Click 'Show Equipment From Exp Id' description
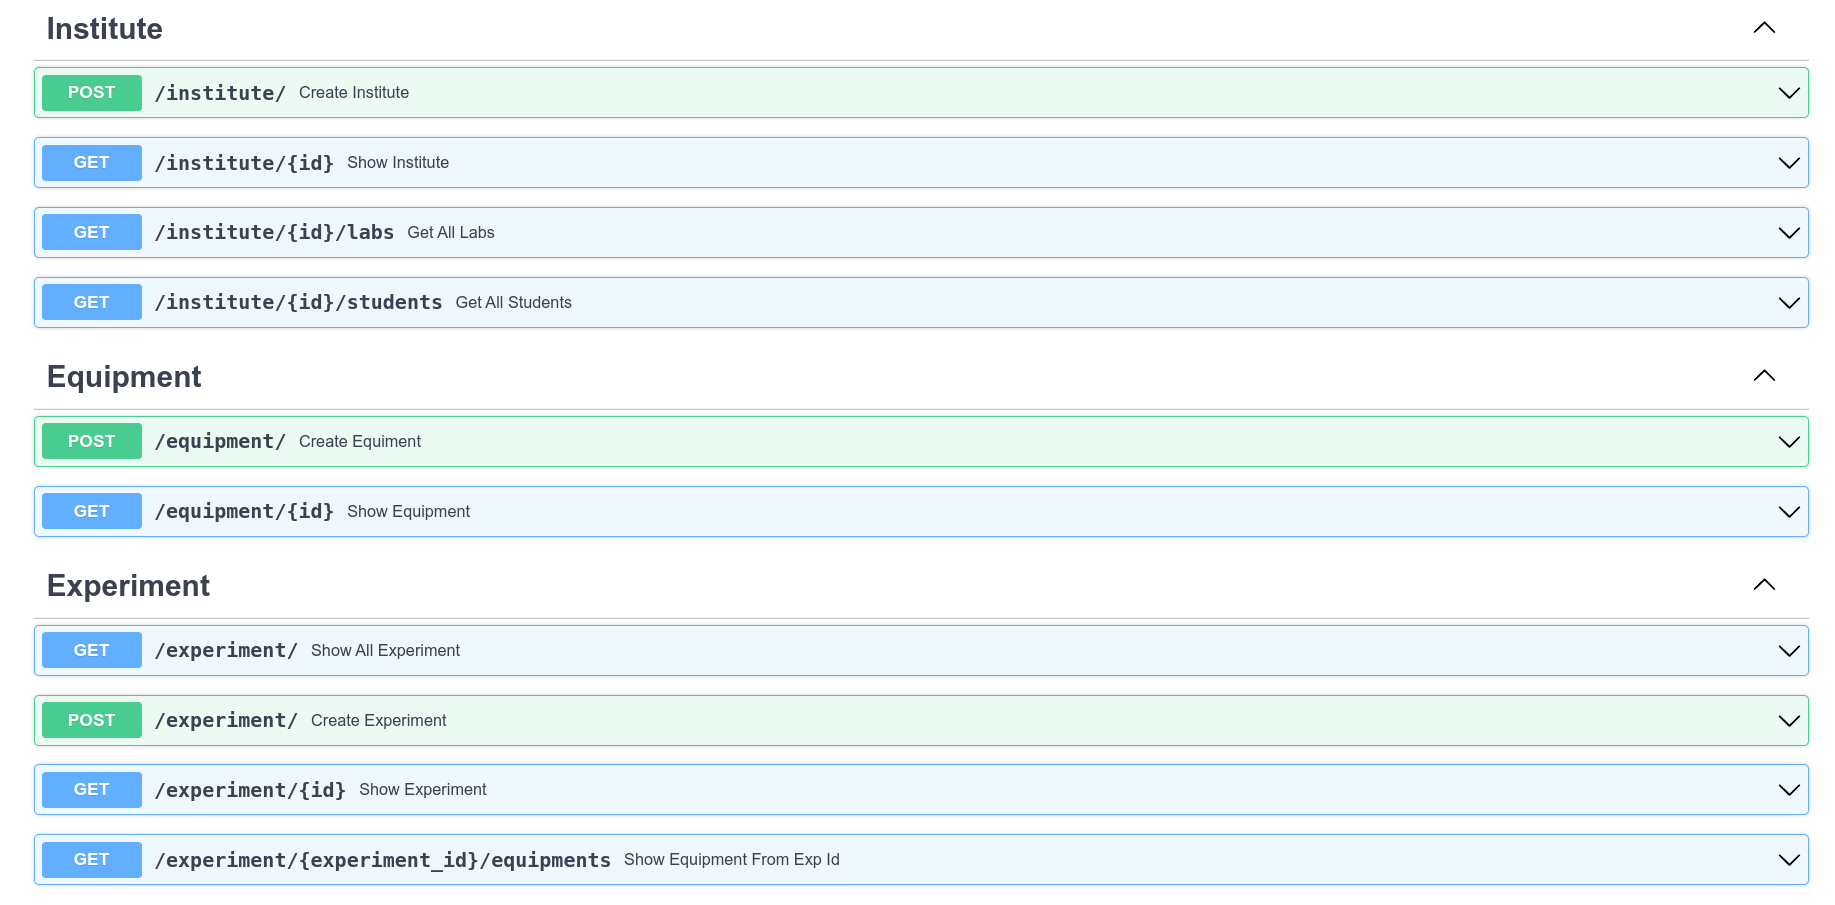 click(x=732, y=860)
